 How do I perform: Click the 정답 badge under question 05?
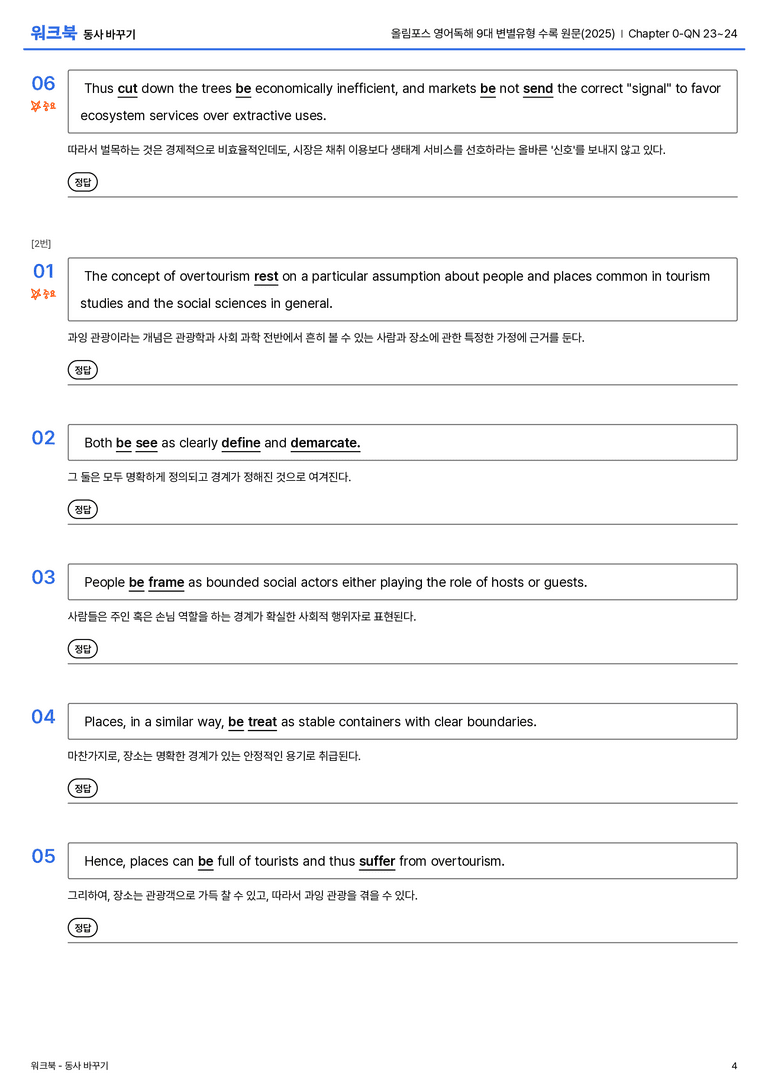82,928
